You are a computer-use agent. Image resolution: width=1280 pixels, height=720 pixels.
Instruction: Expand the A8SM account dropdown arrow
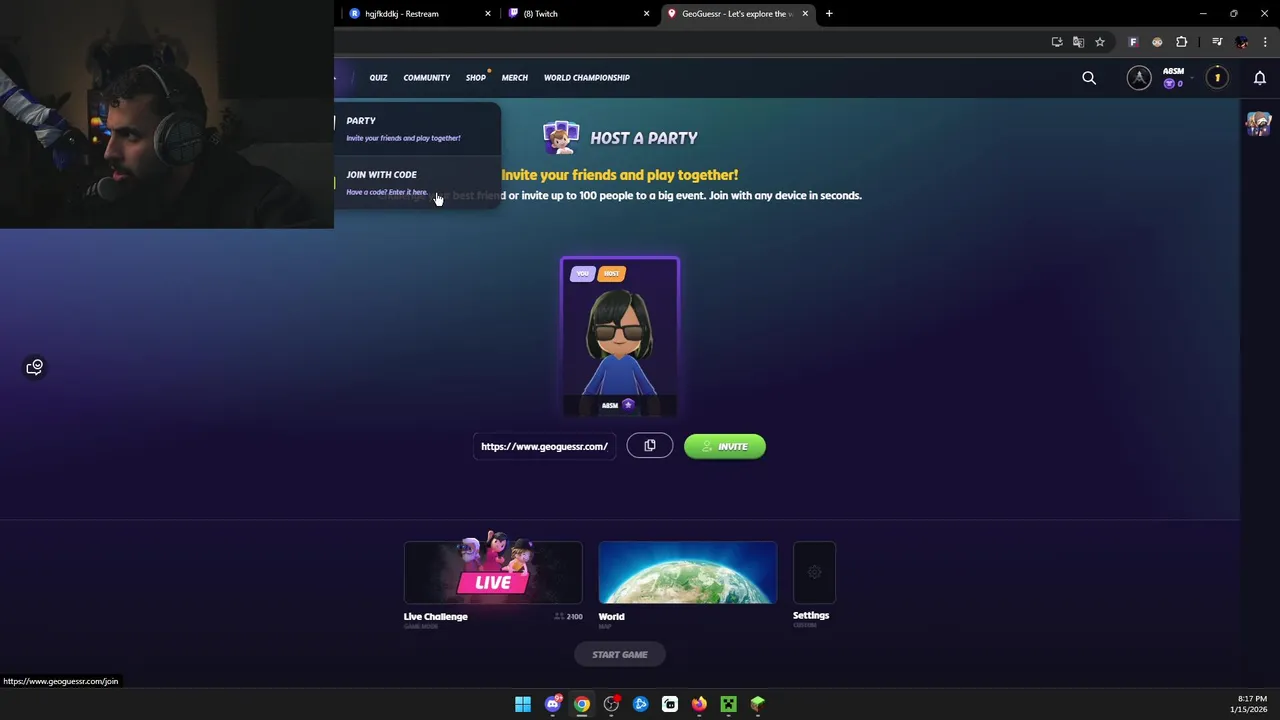click(1192, 78)
